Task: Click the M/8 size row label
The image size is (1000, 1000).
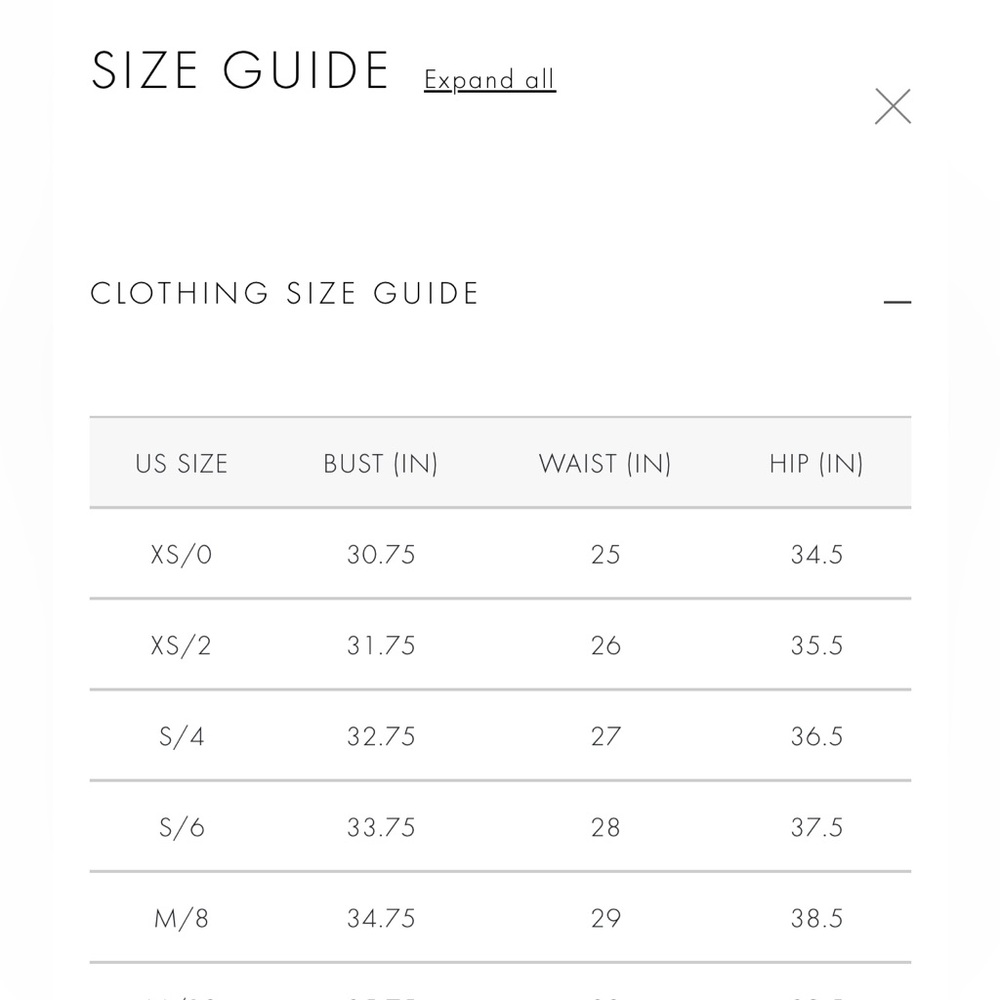Action: (181, 918)
